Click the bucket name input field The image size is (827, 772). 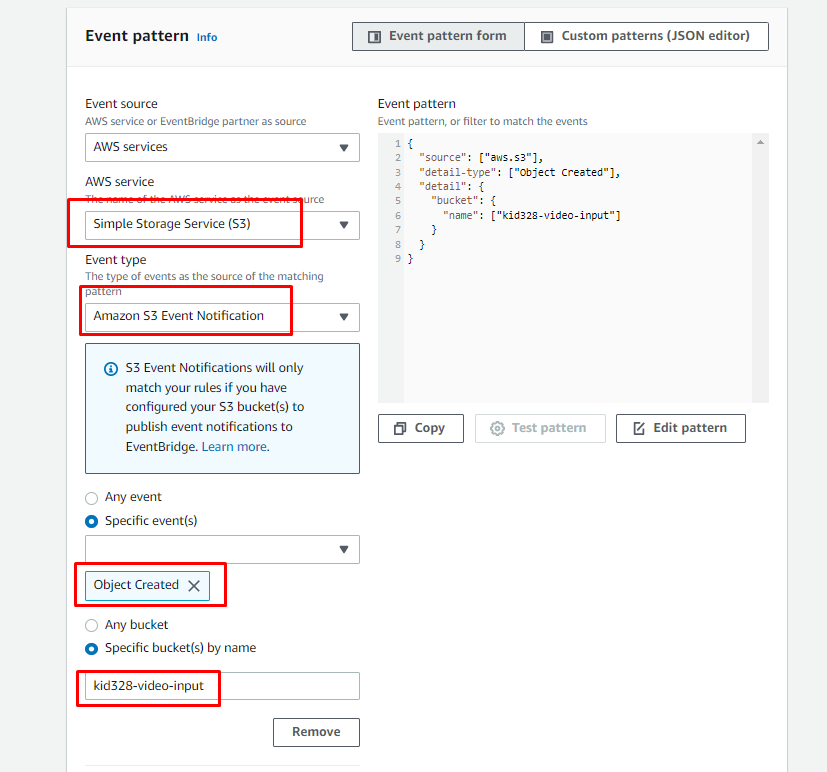(x=222, y=686)
